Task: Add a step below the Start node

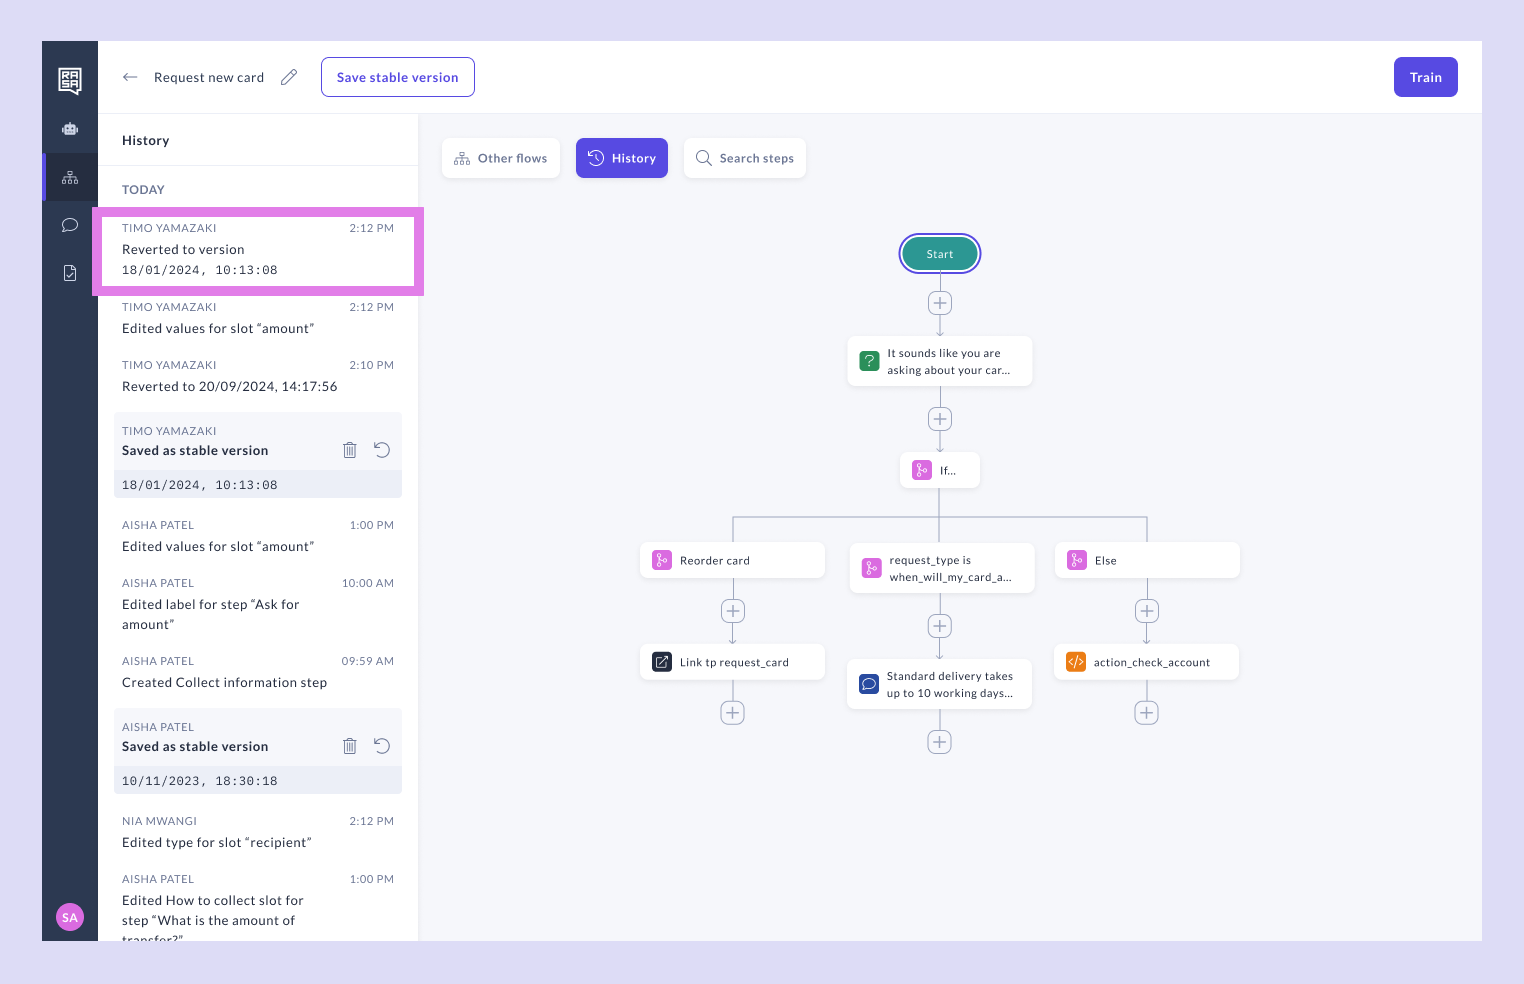Action: pyautogui.click(x=940, y=303)
